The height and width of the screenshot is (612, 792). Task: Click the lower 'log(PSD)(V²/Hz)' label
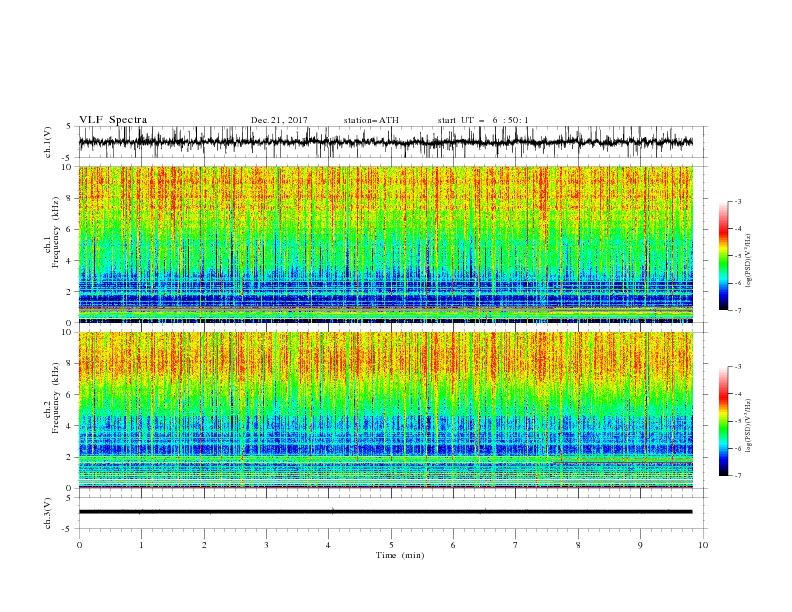[x=749, y=426]
